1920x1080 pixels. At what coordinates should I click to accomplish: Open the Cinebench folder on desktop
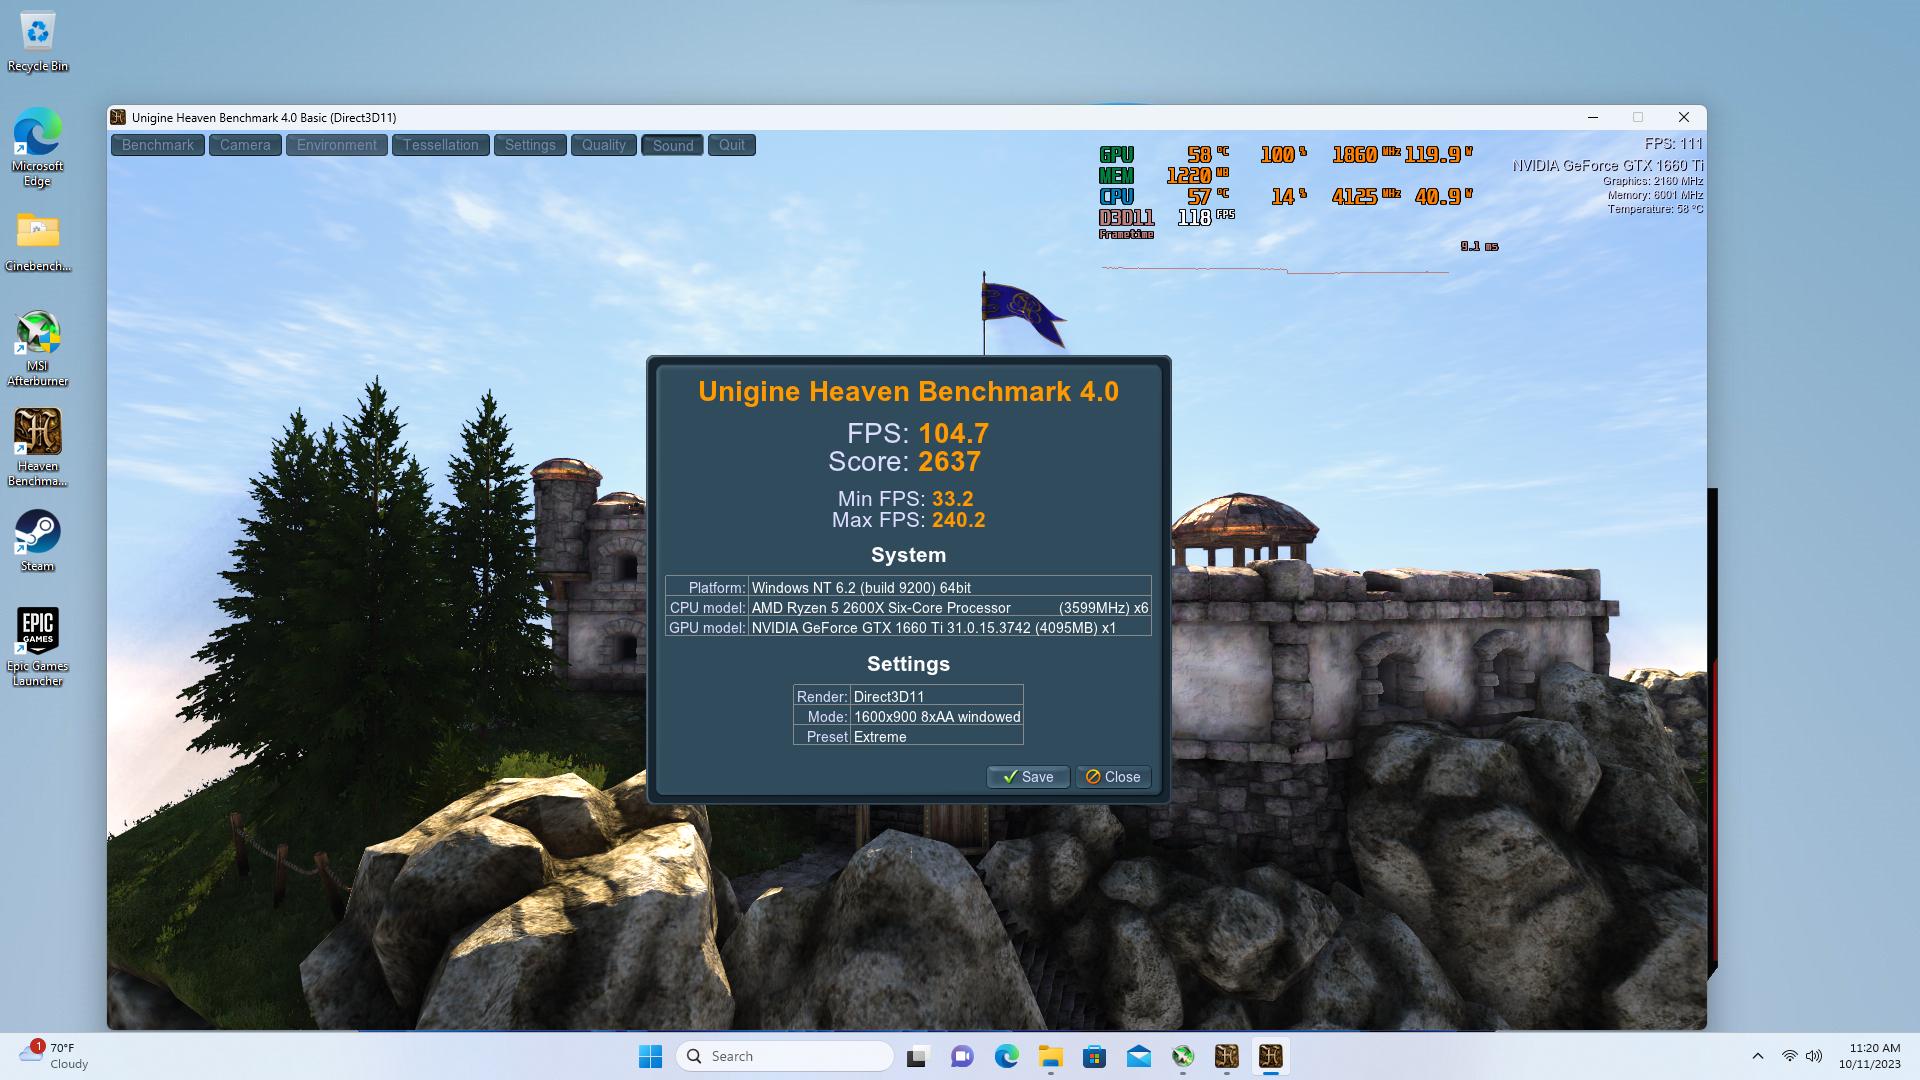tap(38, 242)
